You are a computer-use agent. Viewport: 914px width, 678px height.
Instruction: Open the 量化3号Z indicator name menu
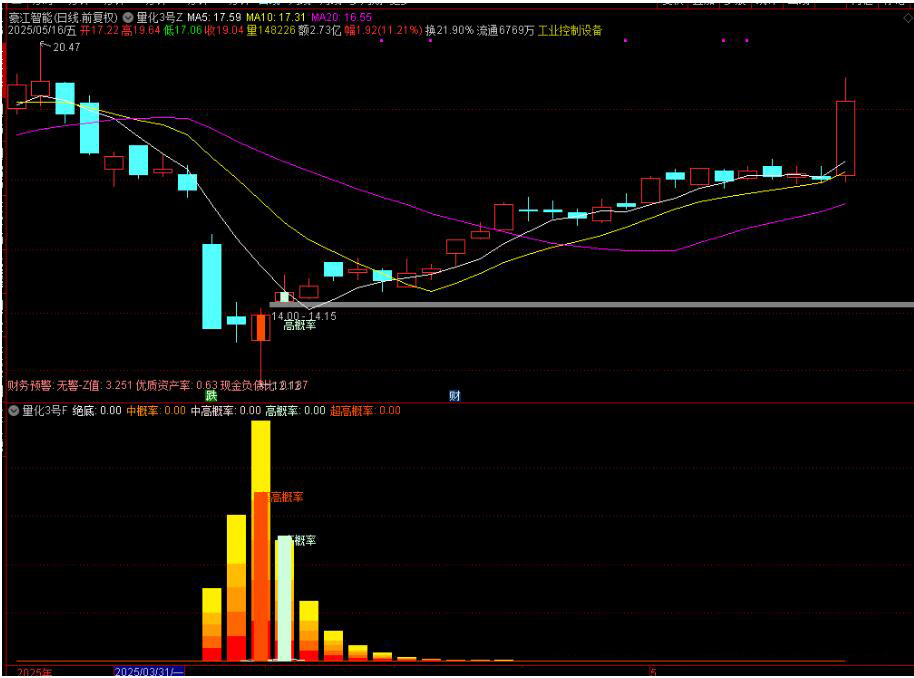click(x=159, y=18)
